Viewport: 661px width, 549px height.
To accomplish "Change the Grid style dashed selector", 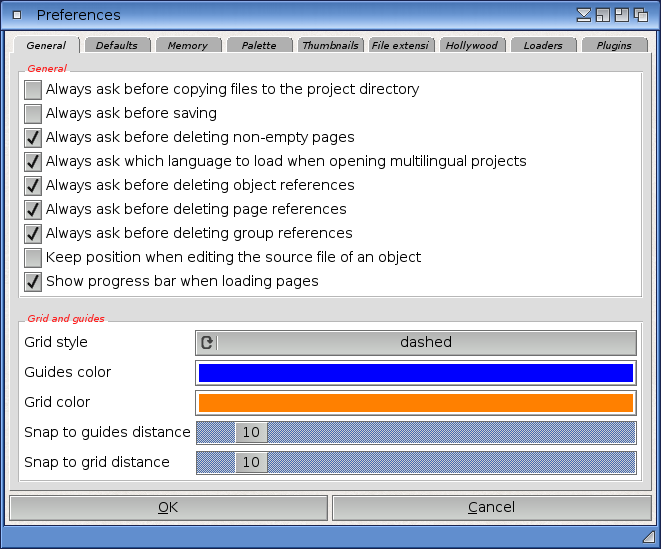I will (x=426, y=343).
